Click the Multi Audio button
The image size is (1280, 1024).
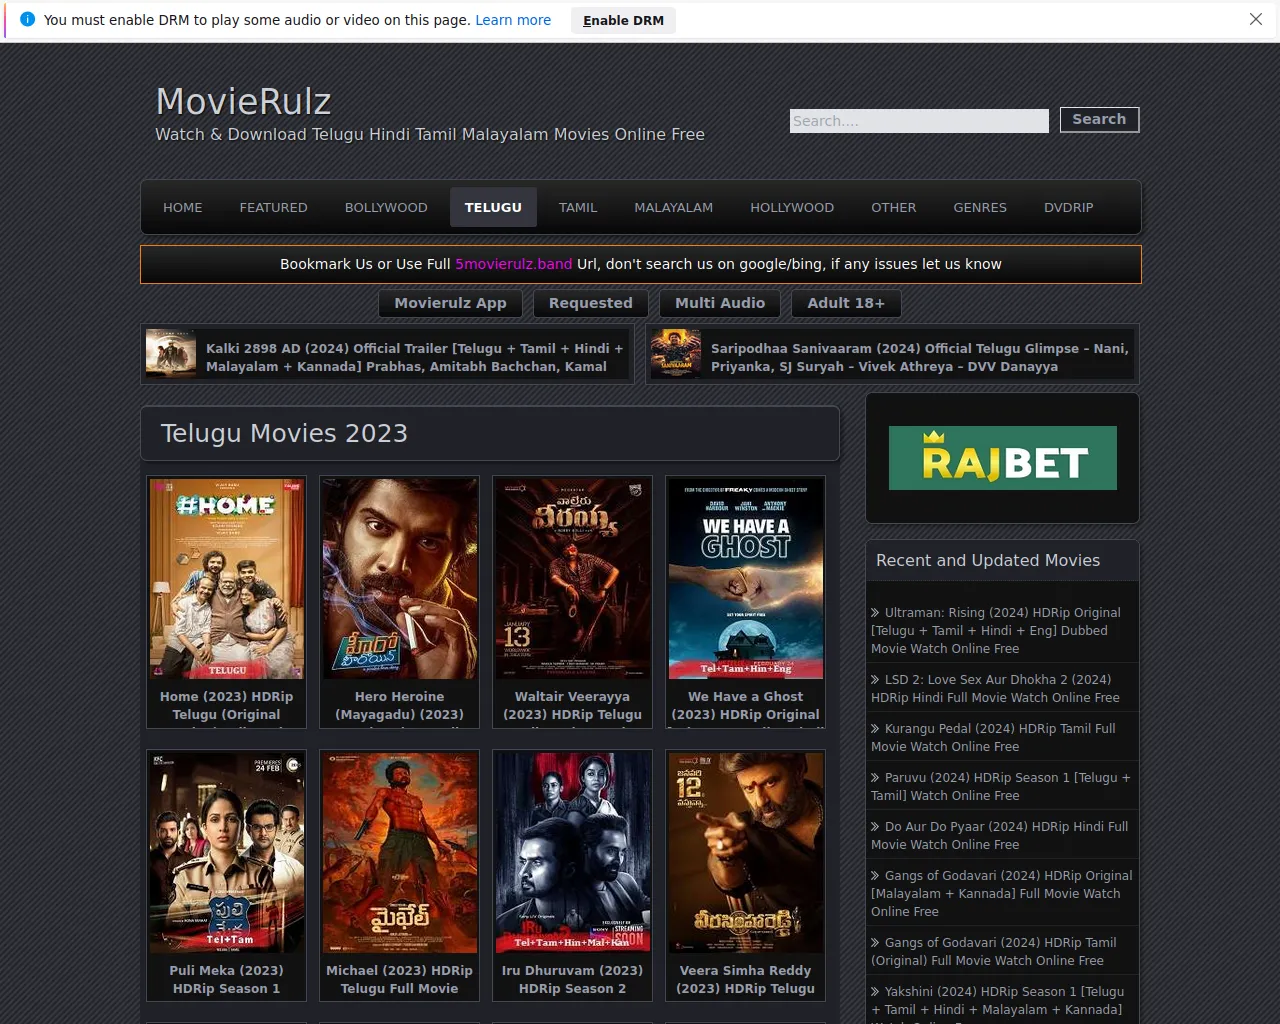point(720,303)
